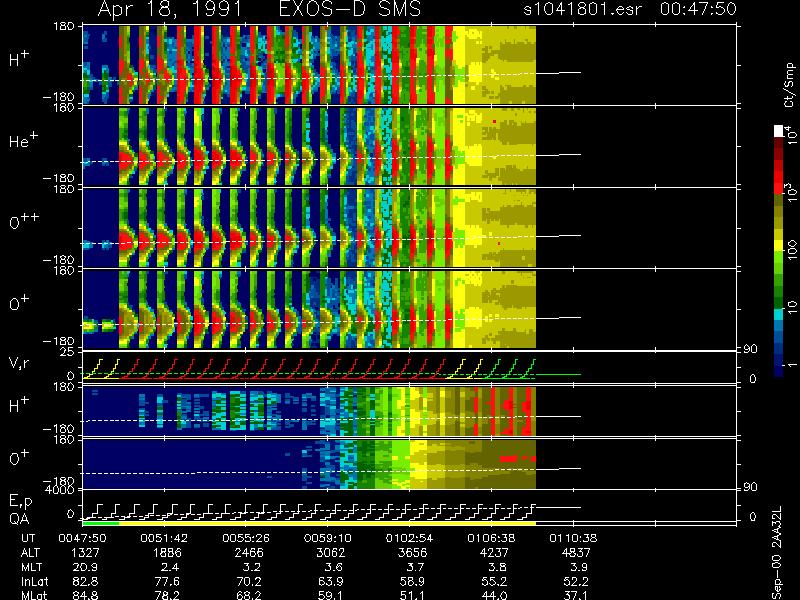Click the 00:47:50 time in the header
This screenshot has height=600, width=800.
tap(698, 9)
